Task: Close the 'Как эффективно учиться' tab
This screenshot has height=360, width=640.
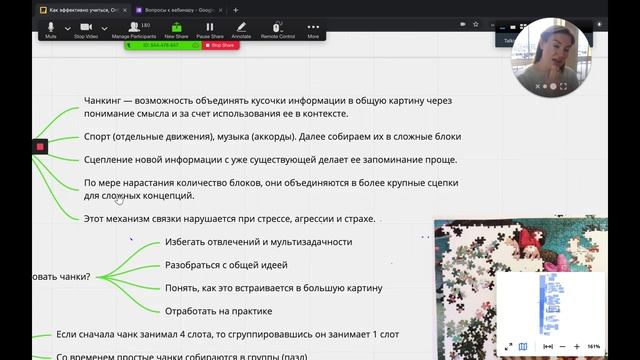Action: [x=125, y=10]
